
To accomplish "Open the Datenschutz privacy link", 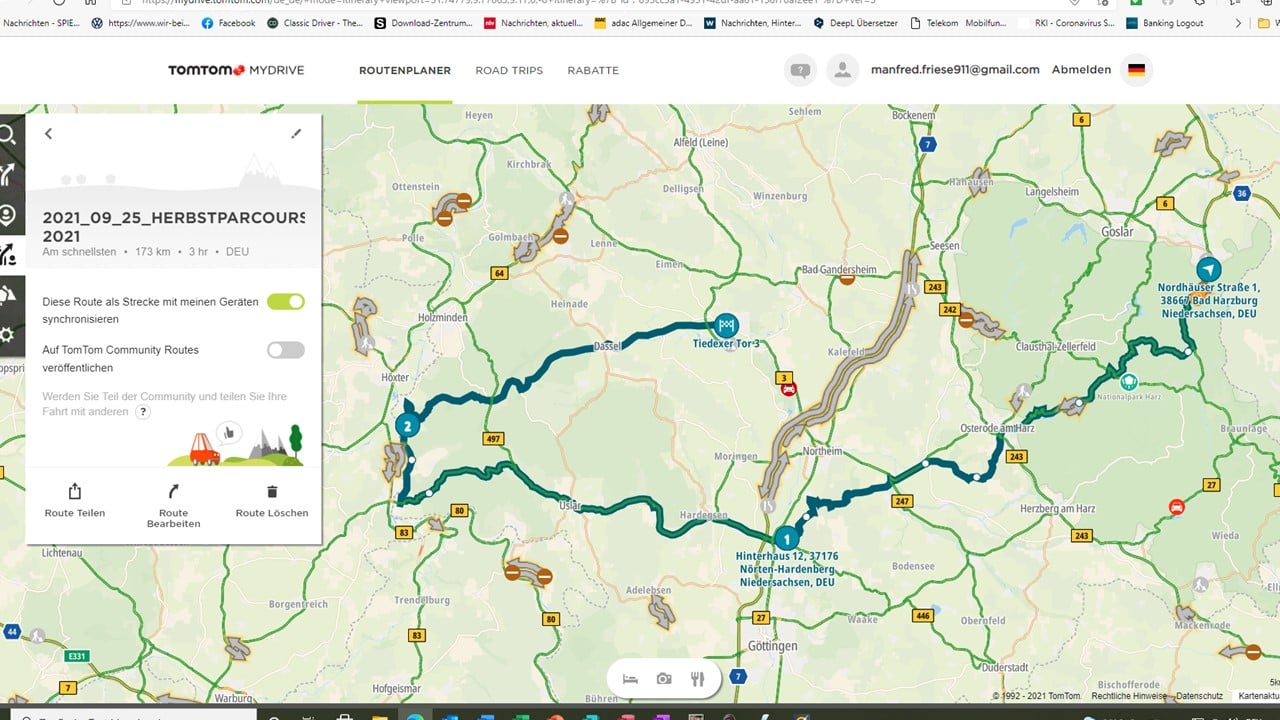I will pyautogui.click(x=1199, y=696).
